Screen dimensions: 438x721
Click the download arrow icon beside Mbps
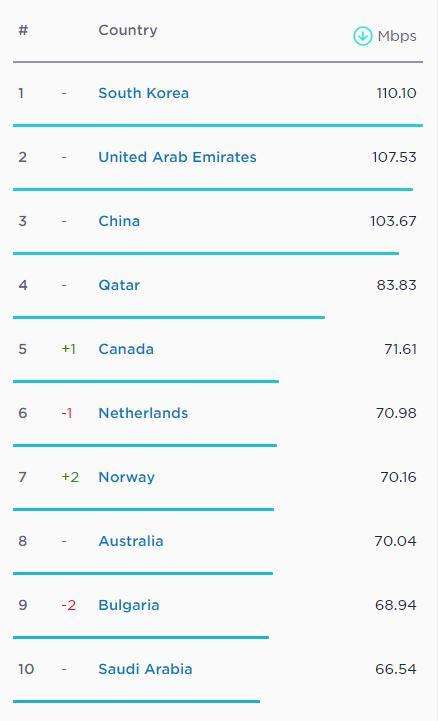pyautogui.click(x=362, y=36)
